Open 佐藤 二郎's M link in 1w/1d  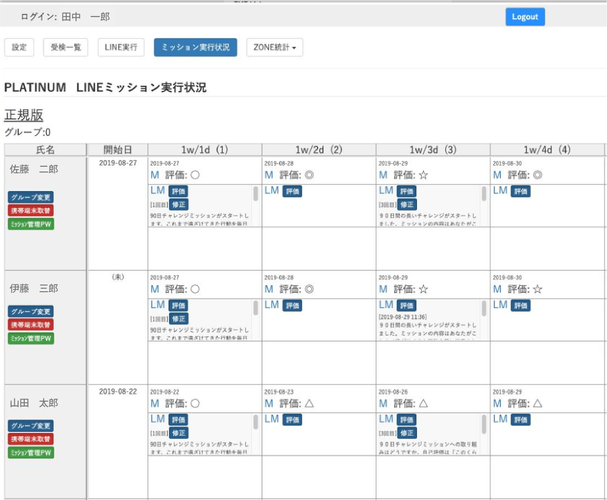coord(155,175)
